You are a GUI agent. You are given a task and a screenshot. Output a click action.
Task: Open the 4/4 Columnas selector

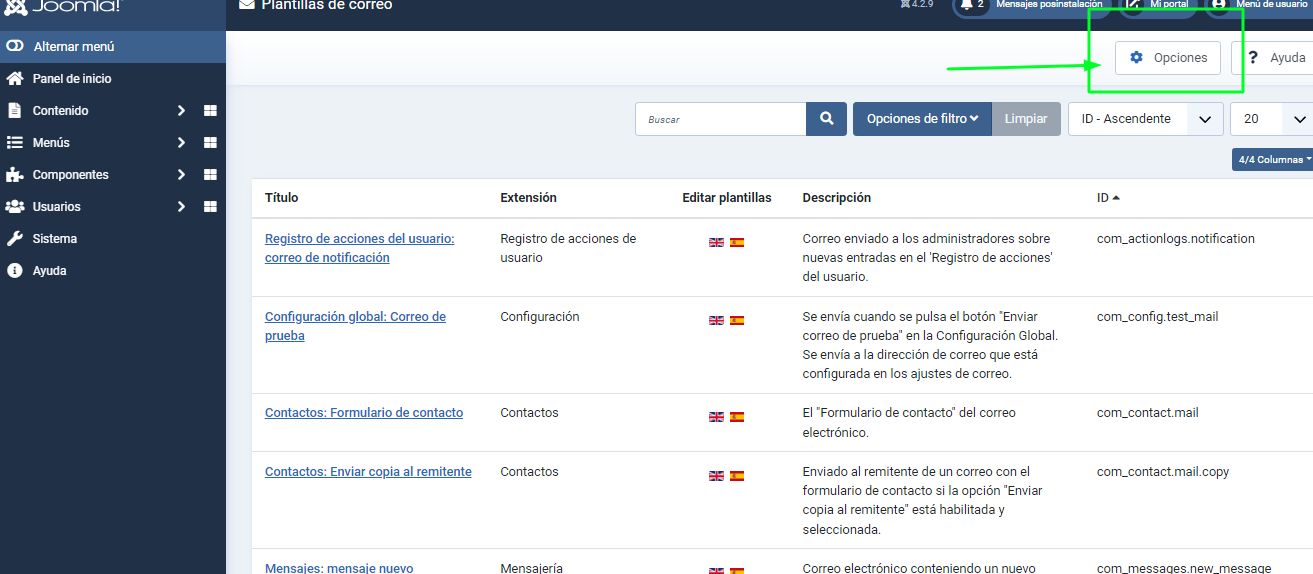(x=1274, y=160)
